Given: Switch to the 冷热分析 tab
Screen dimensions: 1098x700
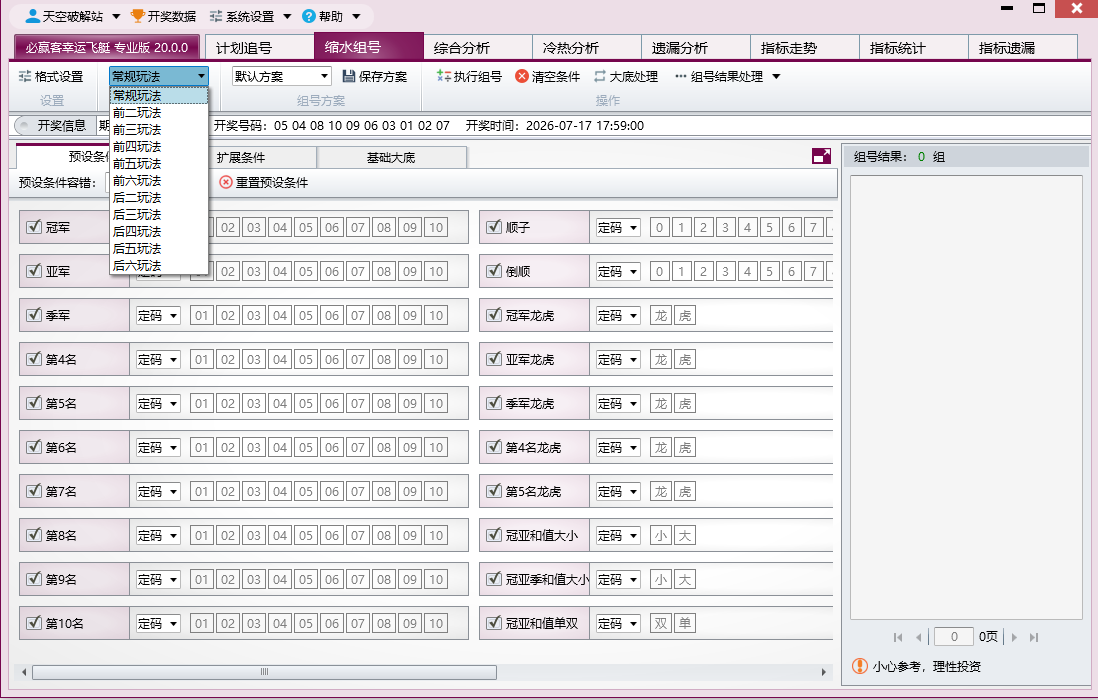Looking at the screenshot, I should (x=587, y=48).
